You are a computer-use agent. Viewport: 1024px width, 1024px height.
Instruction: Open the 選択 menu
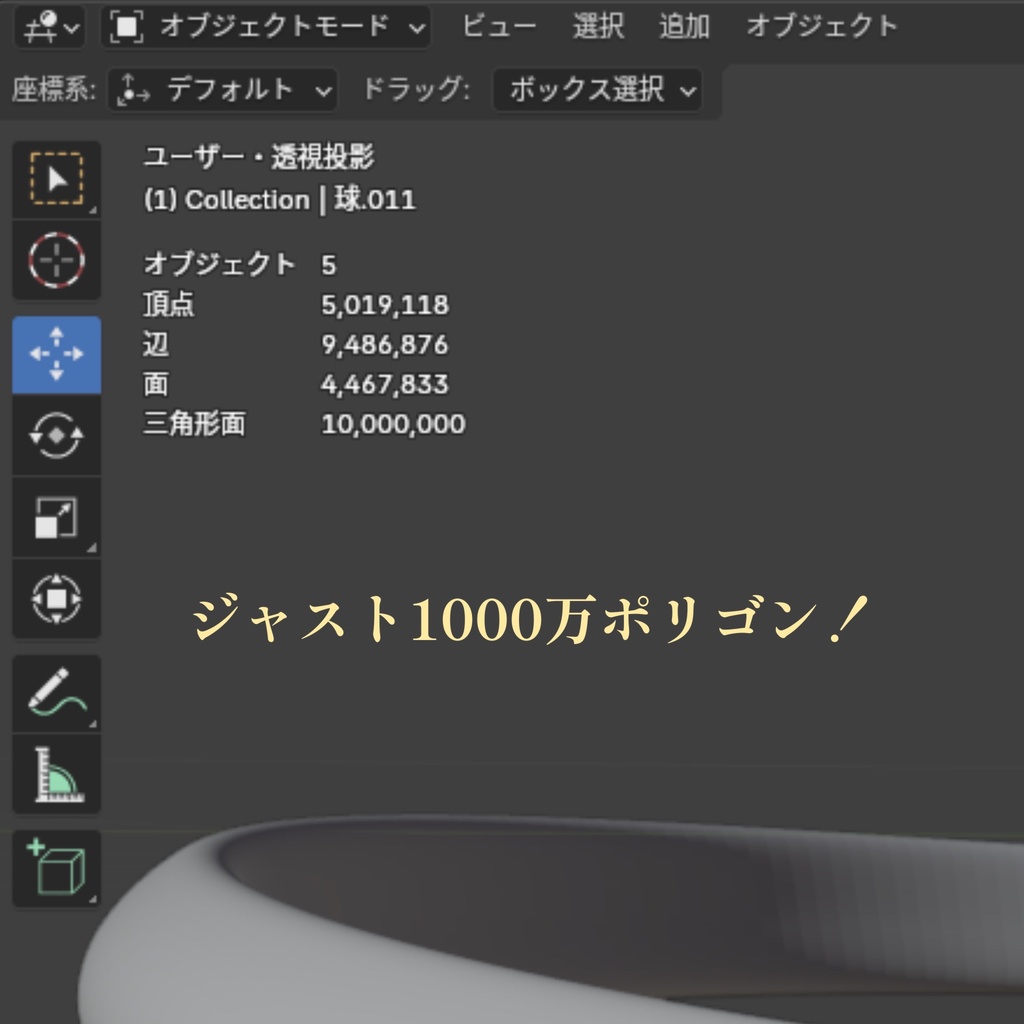(x=598, y=27)
